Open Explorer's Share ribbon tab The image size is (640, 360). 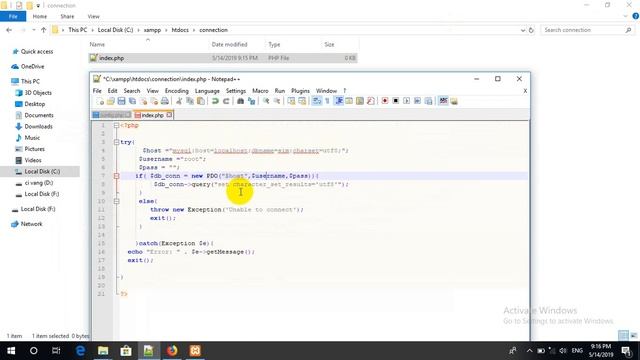[67, 16]
